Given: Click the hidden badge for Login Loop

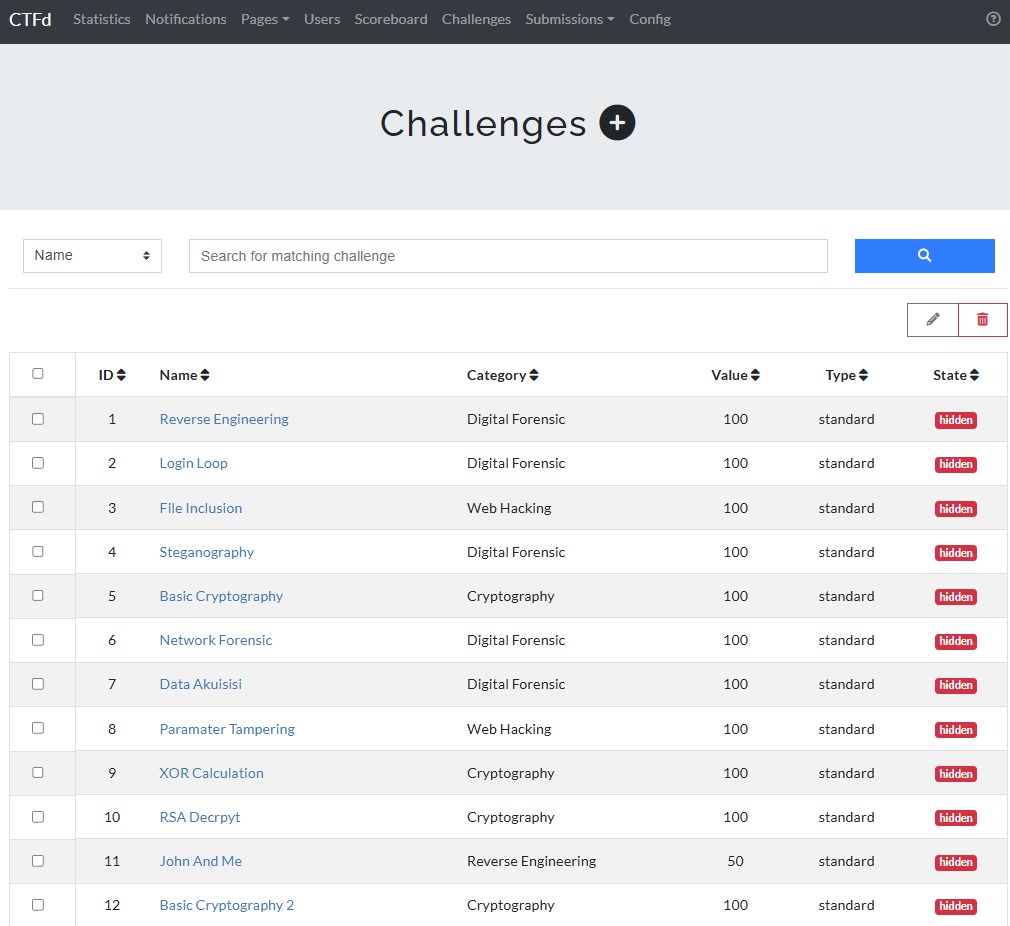Looking at the screenshot, I should [955, 464].
